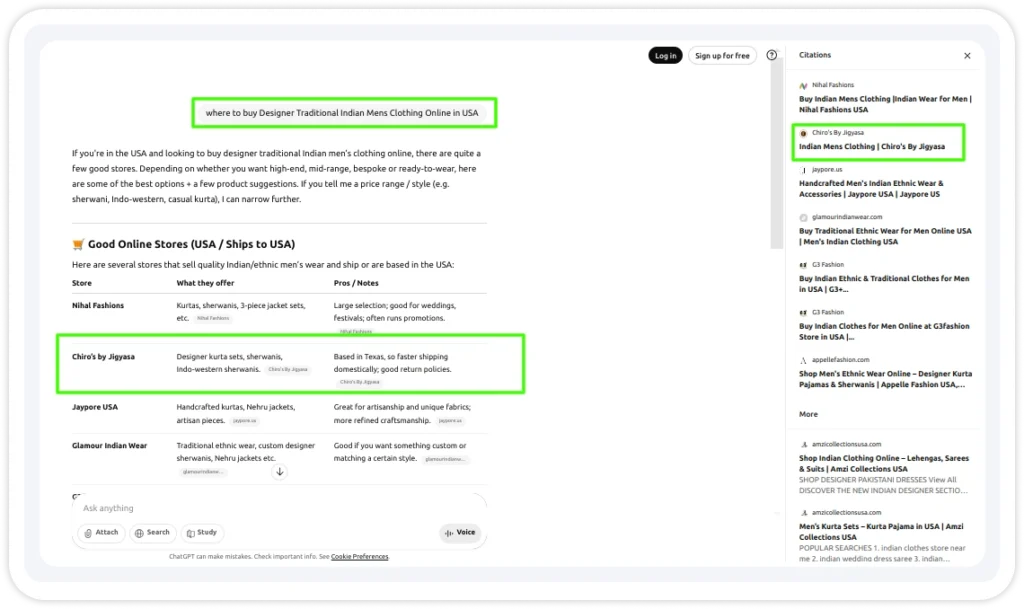Click the main chat vertical scrollbar
1024x609 pixels.
point(777,150)
